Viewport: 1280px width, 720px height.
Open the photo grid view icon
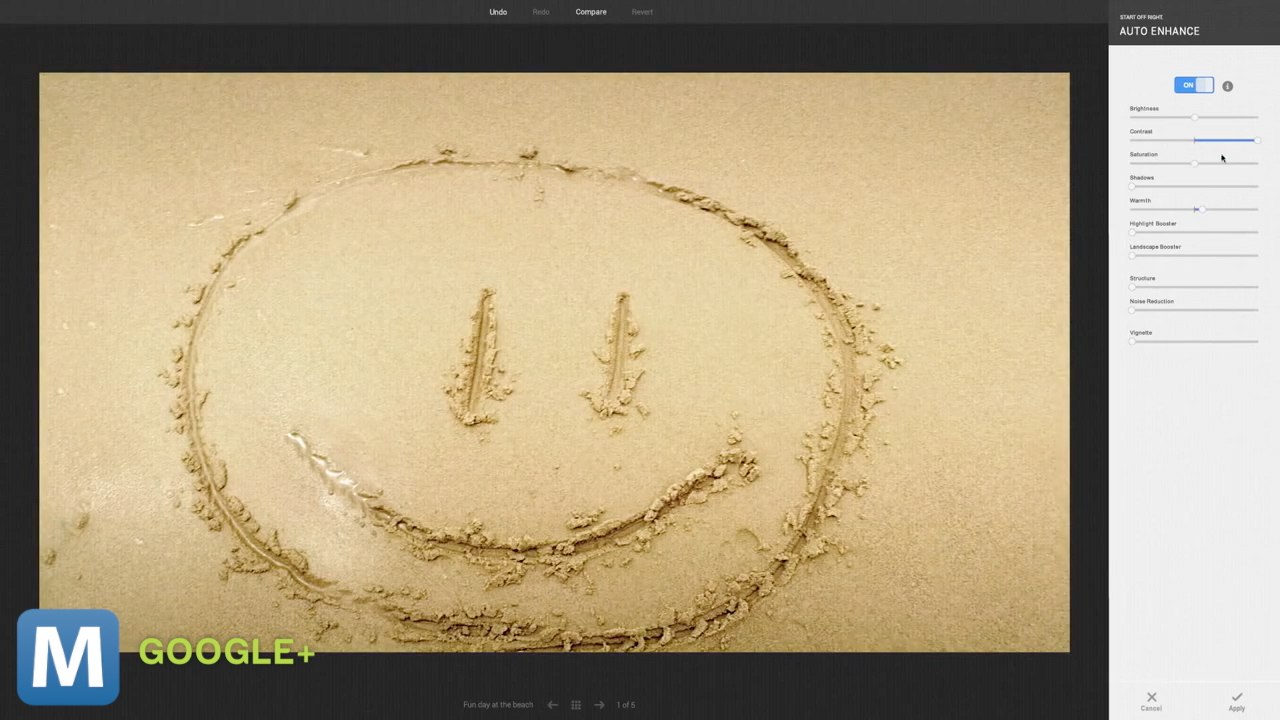(x=576, y=705)
